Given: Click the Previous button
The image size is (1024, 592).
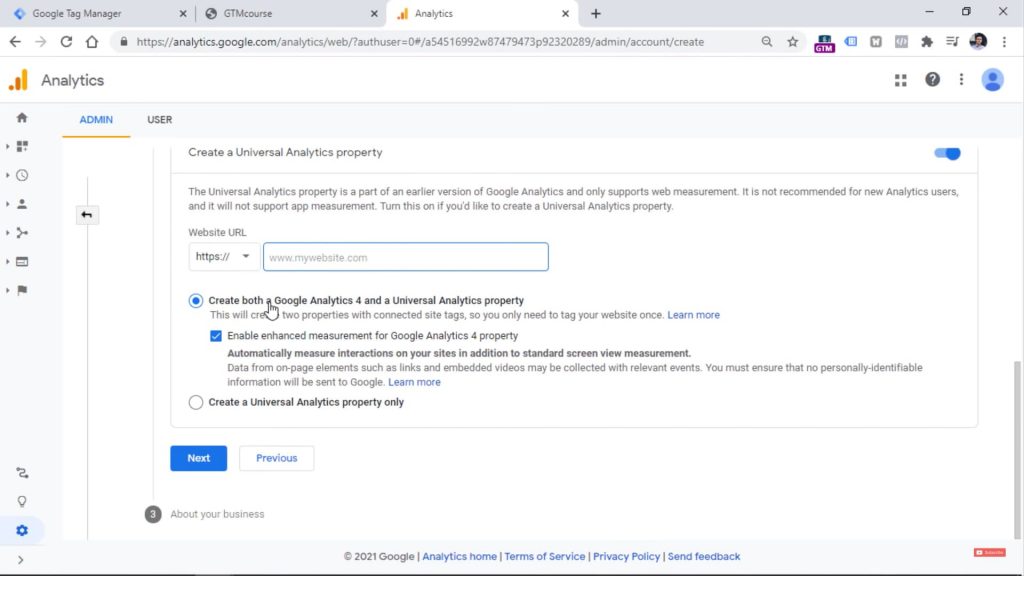Looking at the screenshot, I should (x=276, y=458).
